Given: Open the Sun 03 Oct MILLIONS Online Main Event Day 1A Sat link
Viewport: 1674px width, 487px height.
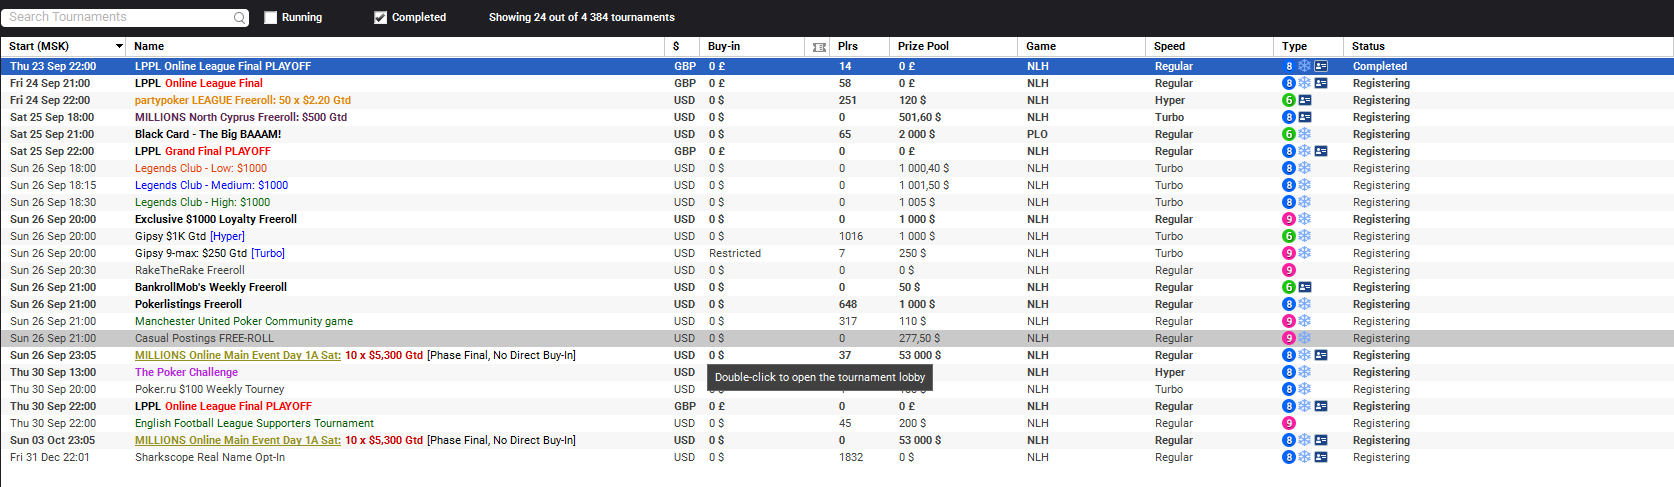Looking at the screenshot, I should point(238,440).
